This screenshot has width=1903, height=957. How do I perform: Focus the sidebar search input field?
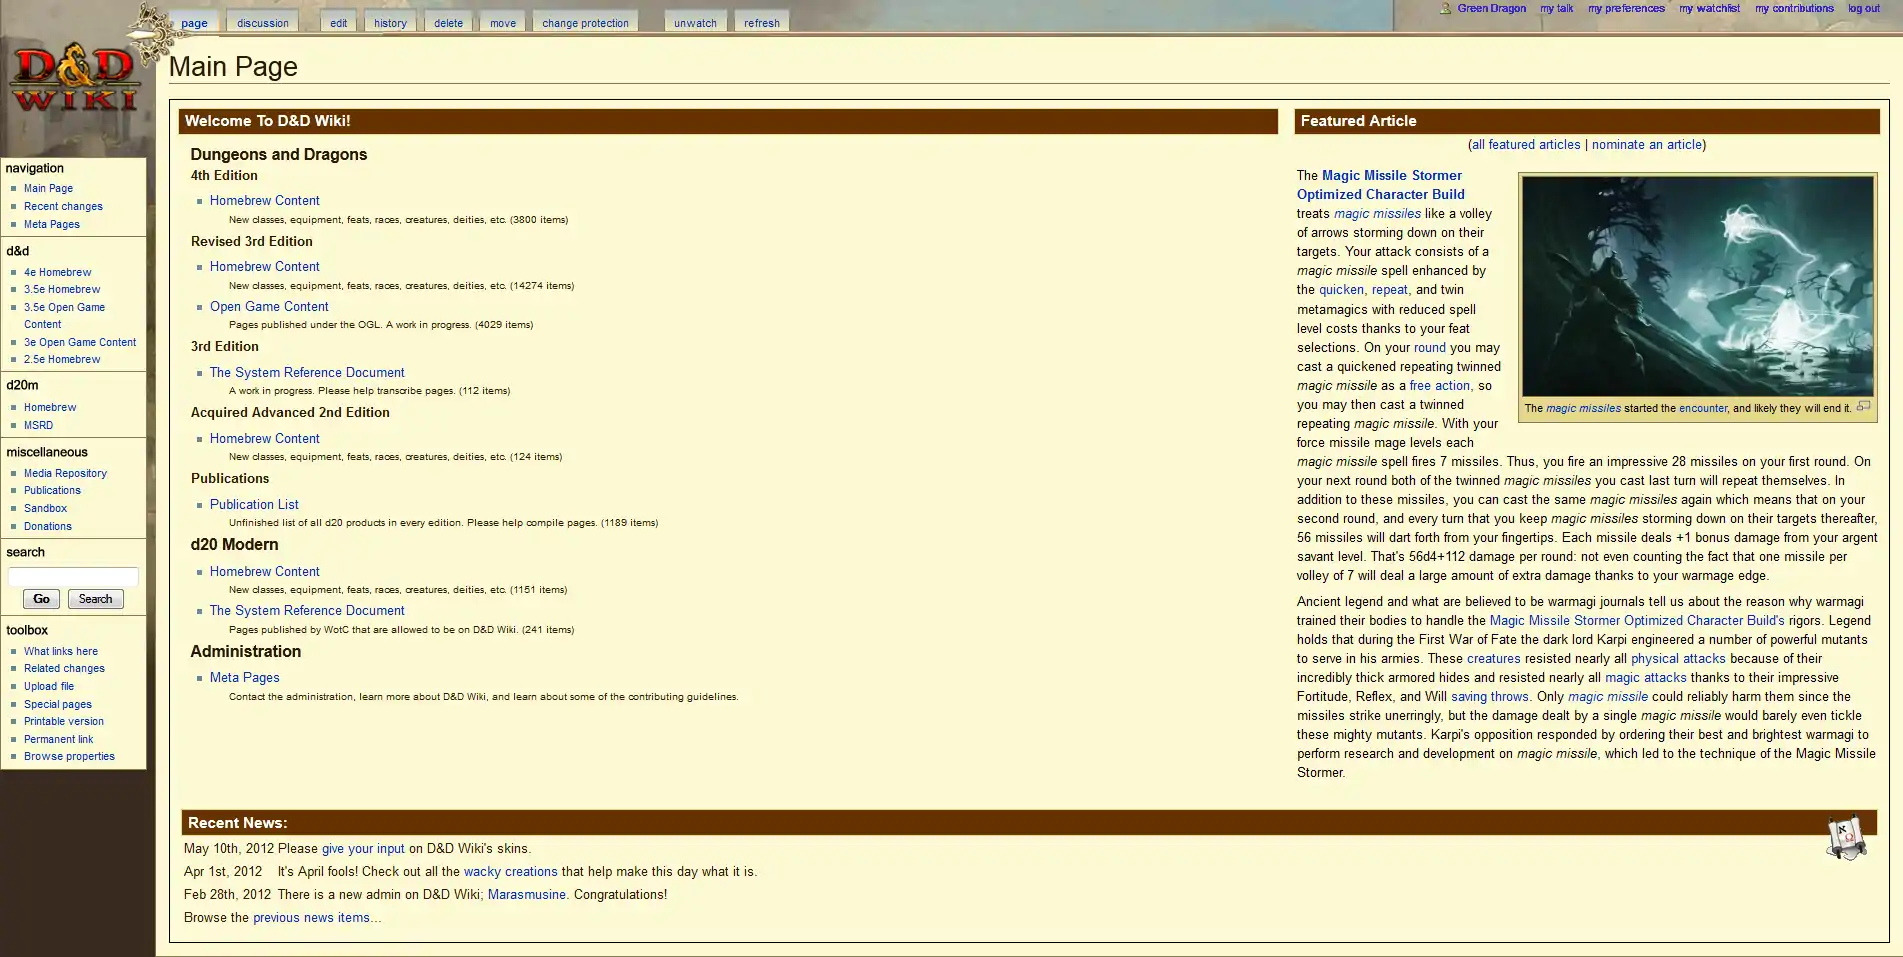pos(73,576)
